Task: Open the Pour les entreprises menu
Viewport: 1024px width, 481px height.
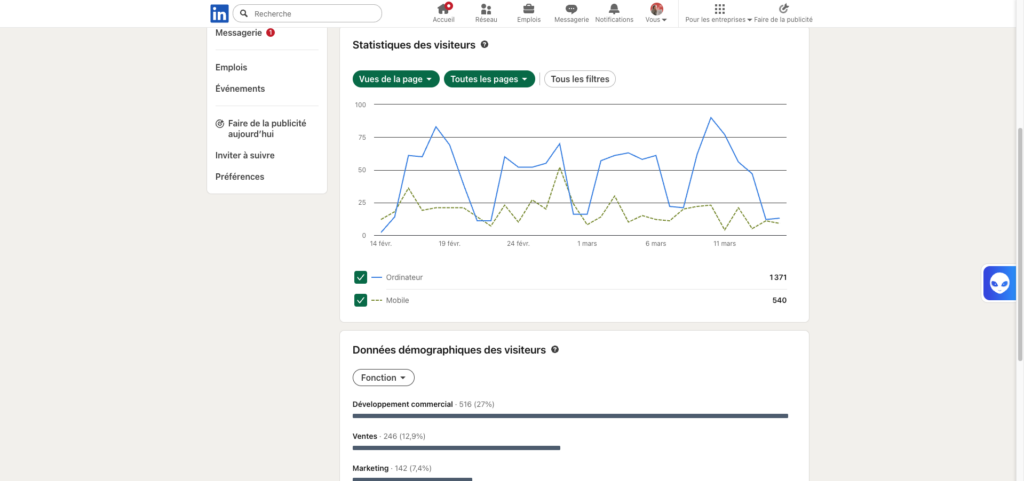Action: 719,13
